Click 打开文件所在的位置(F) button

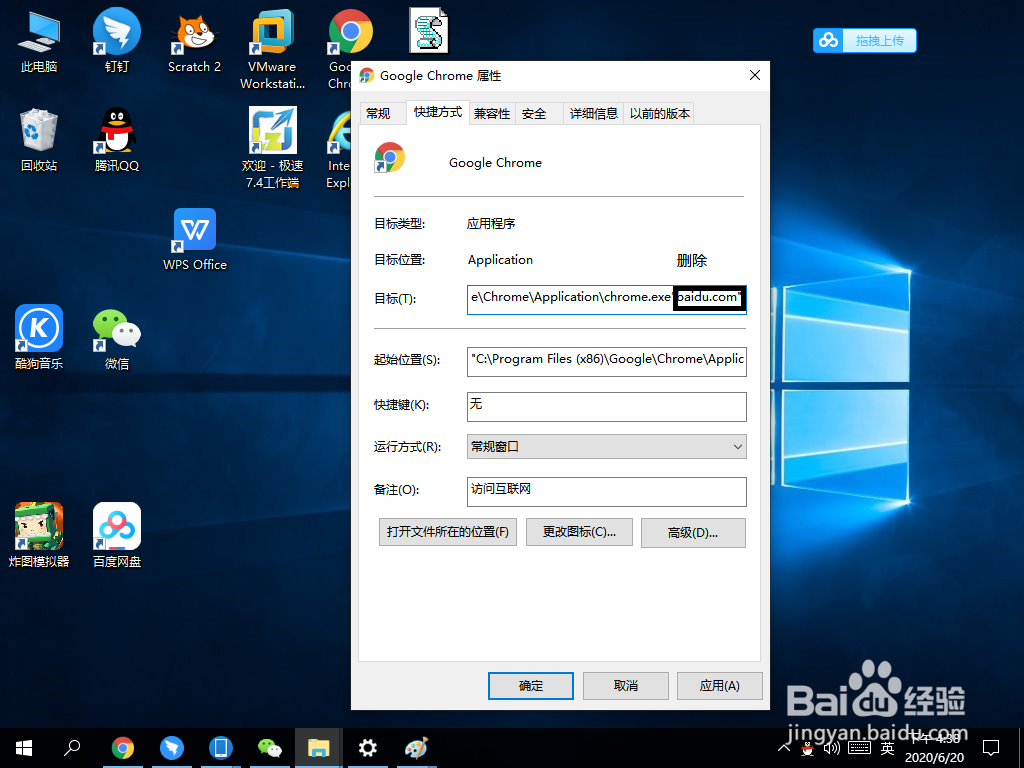coord(447,532)
